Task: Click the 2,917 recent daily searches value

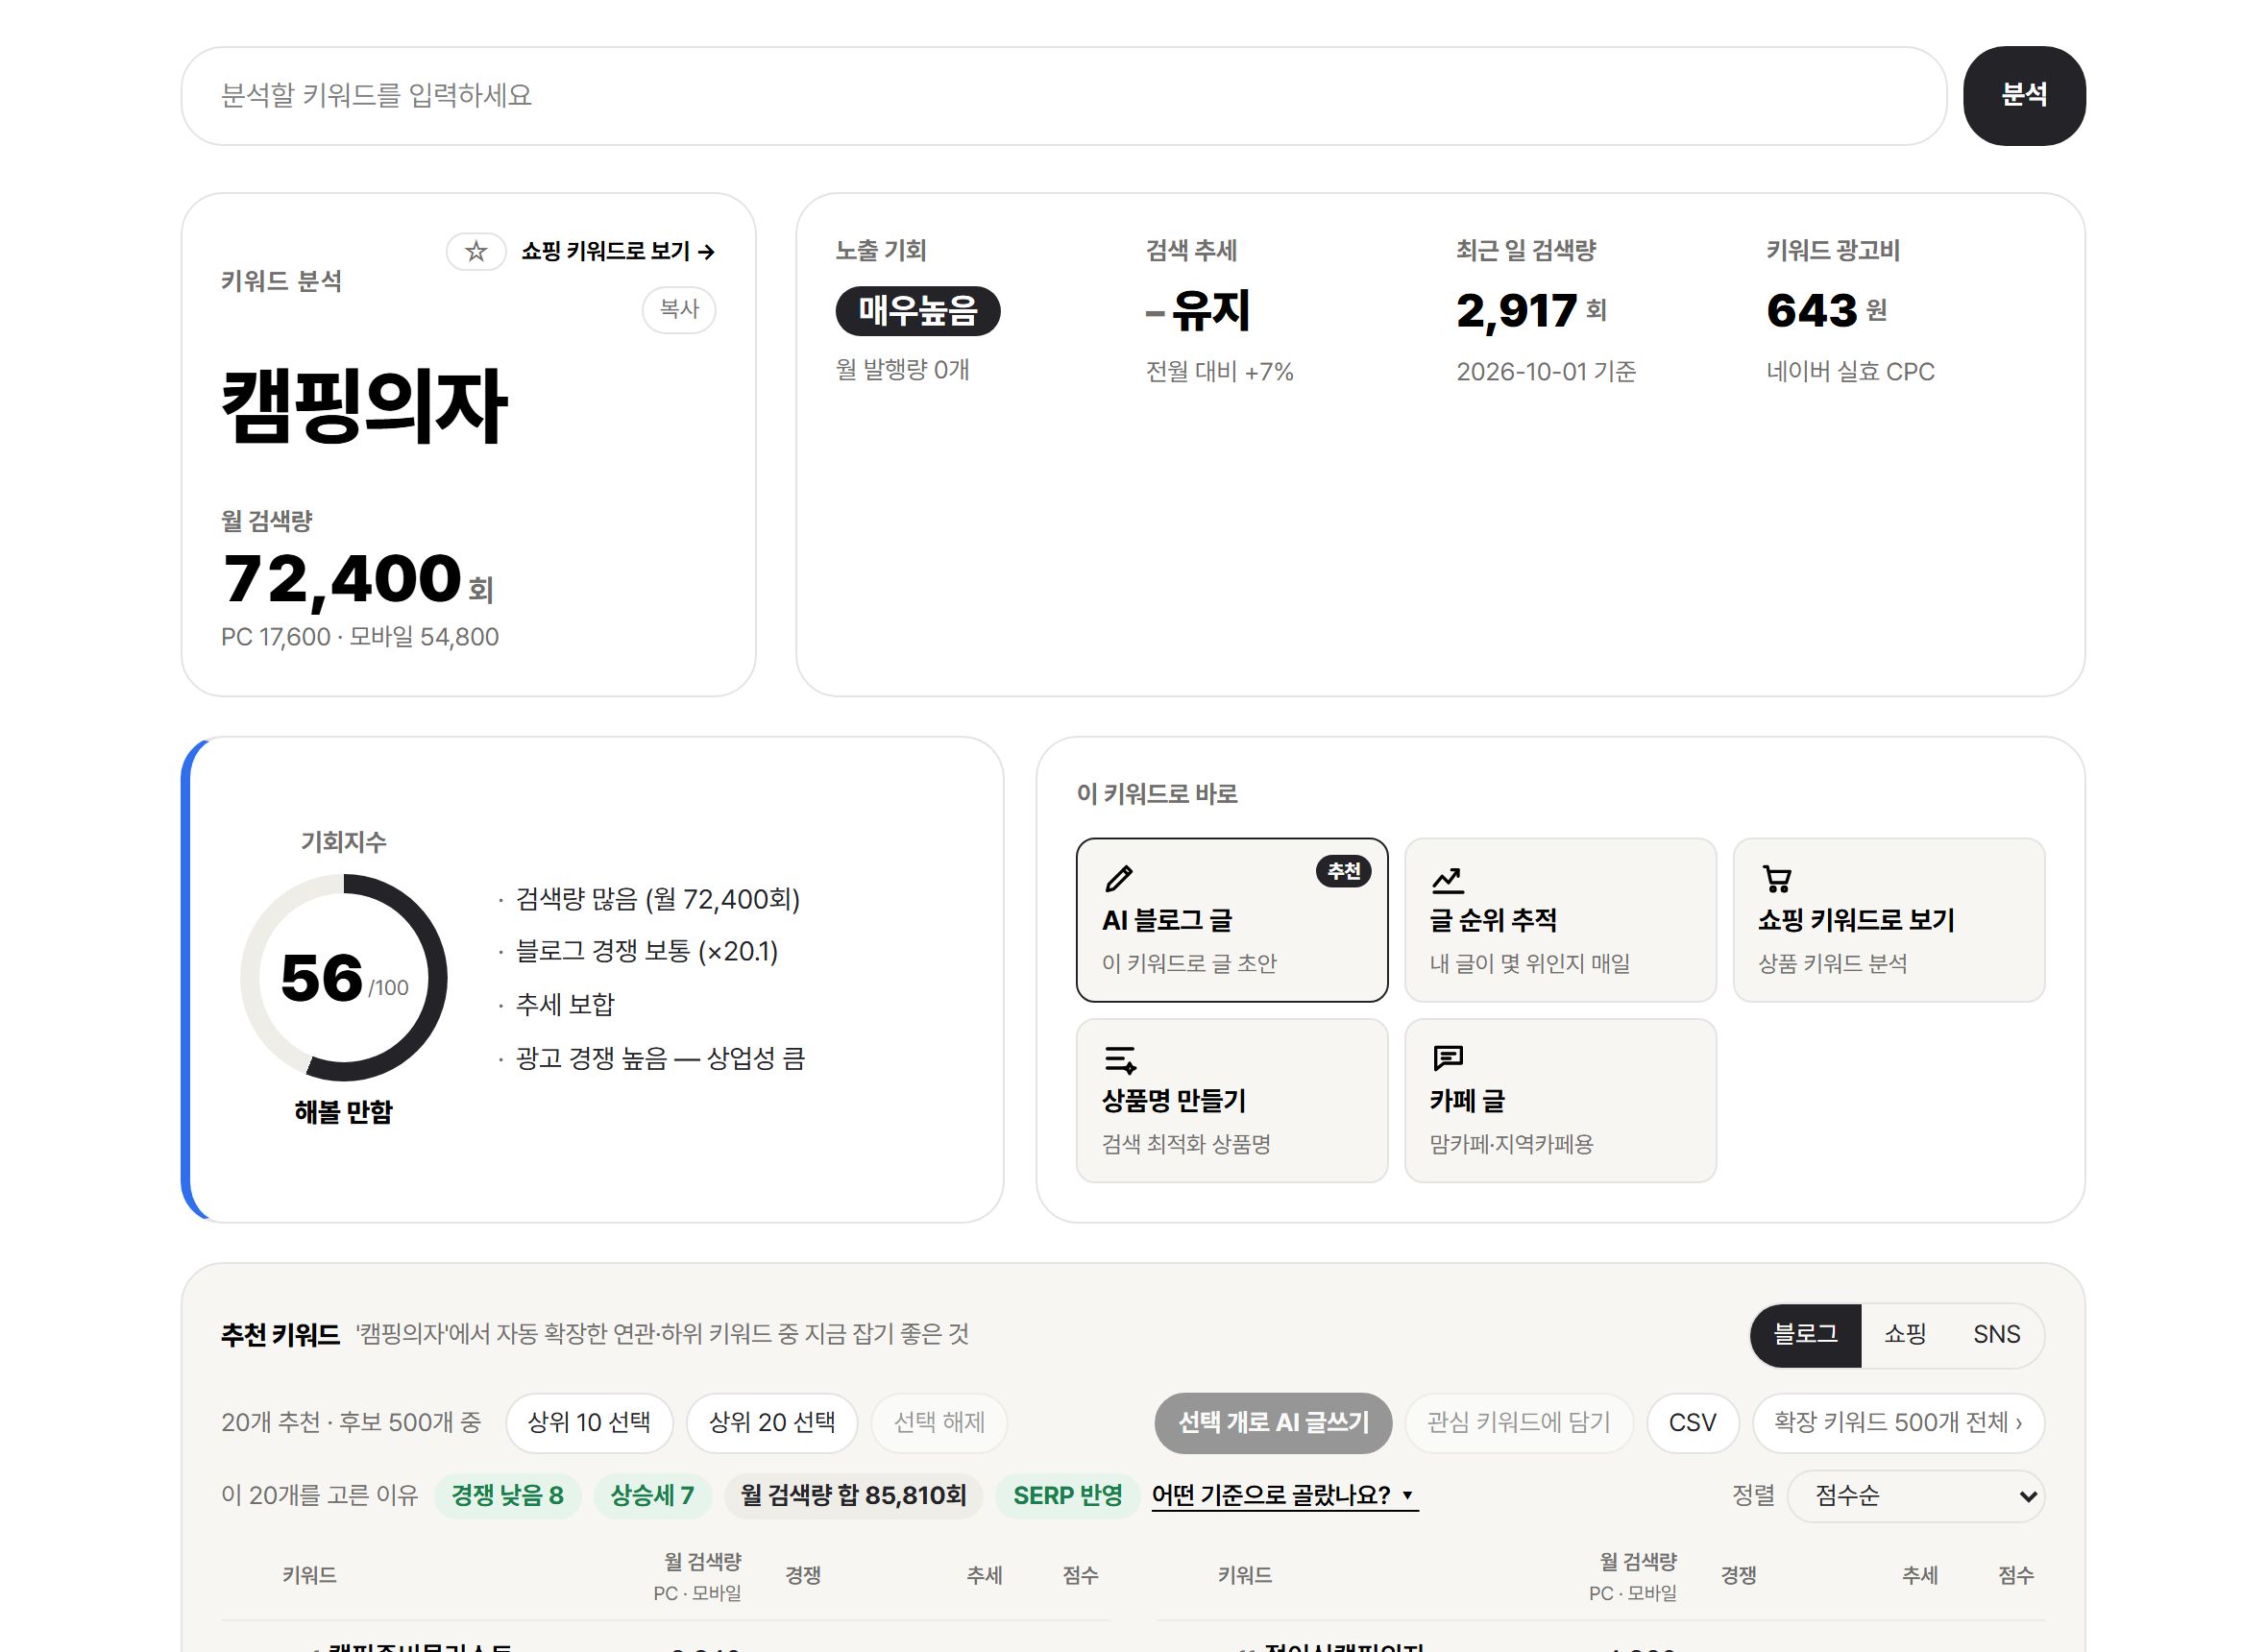Action: click(1516, 311)
